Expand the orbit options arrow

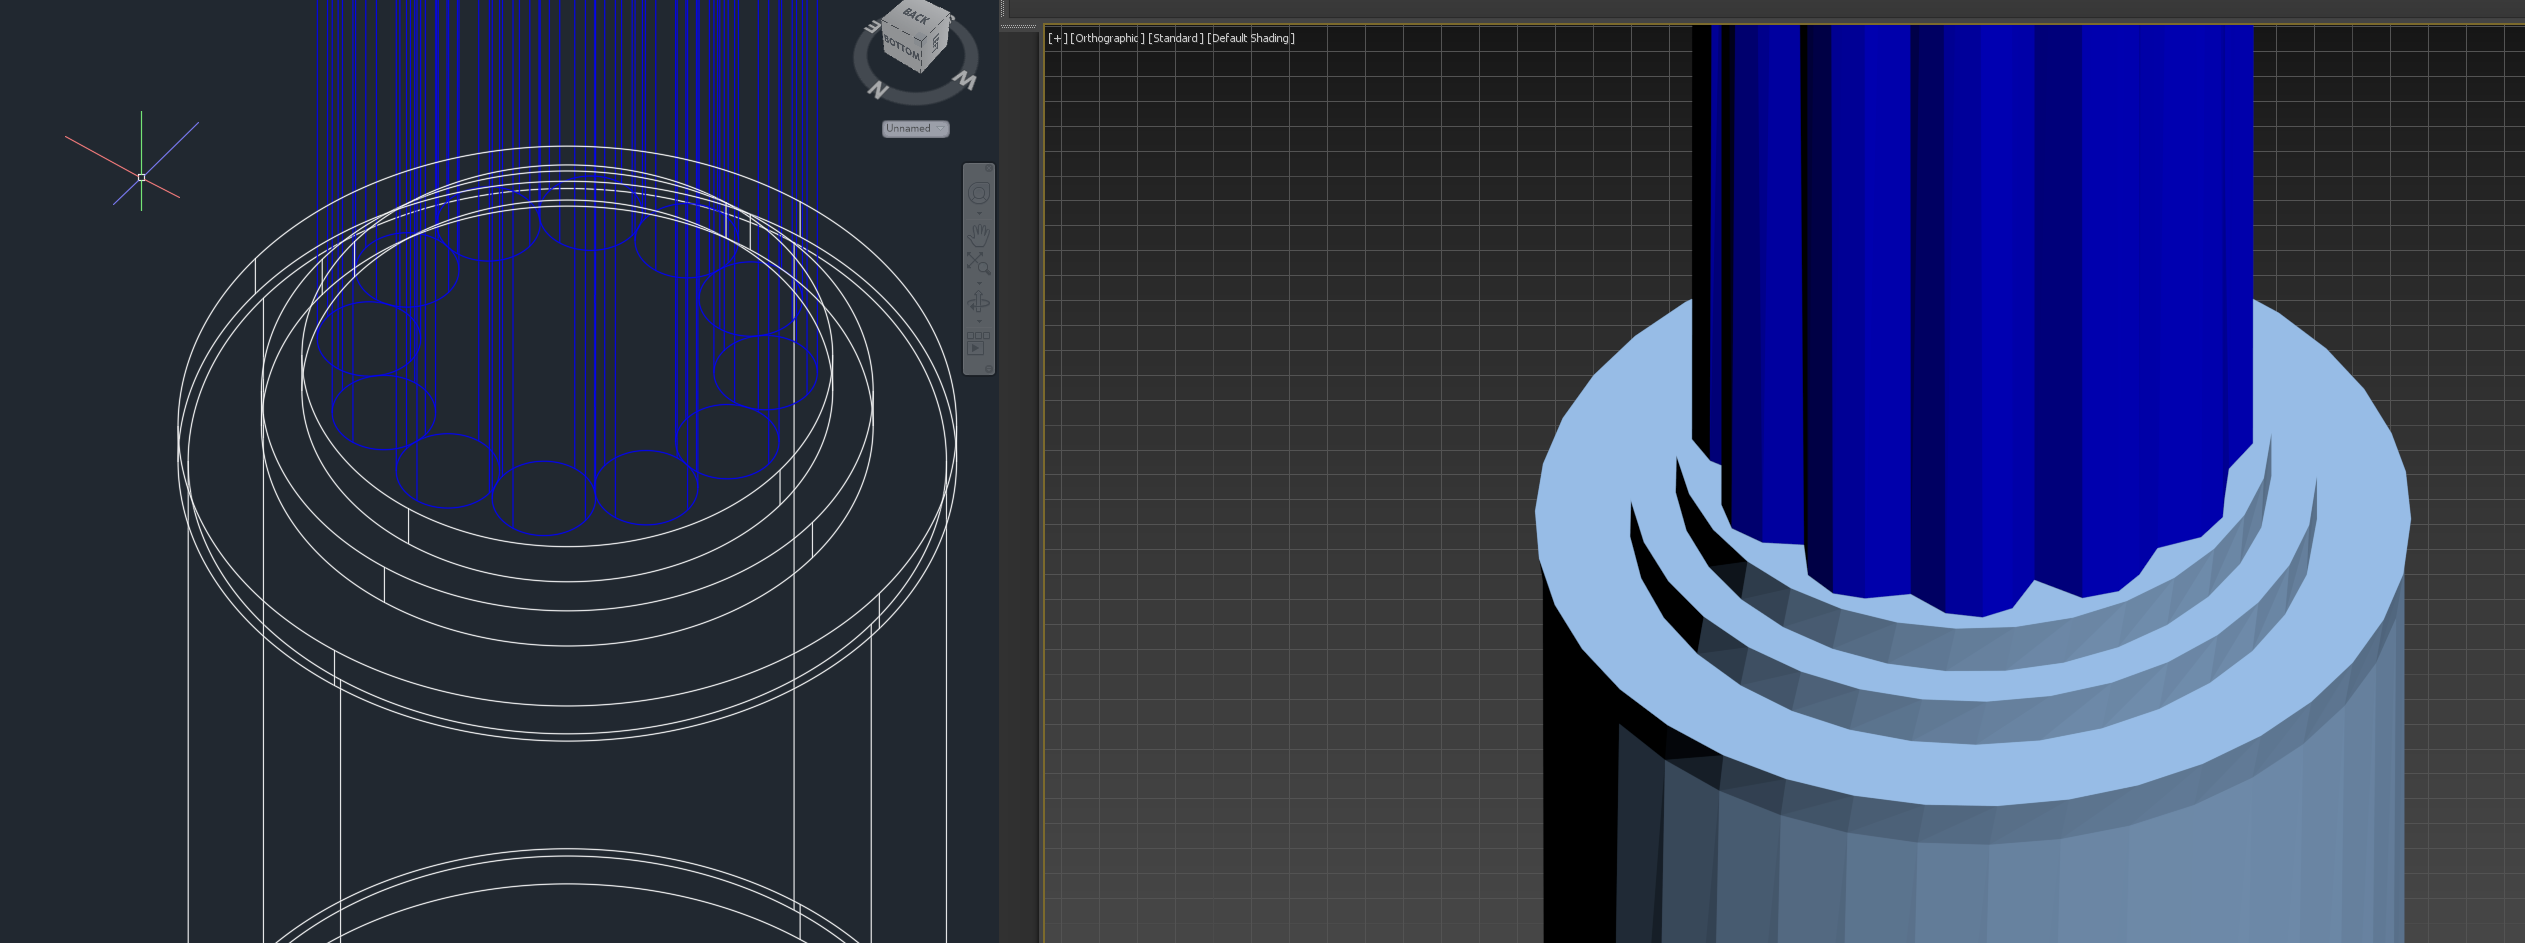click(x=979, y=321)
